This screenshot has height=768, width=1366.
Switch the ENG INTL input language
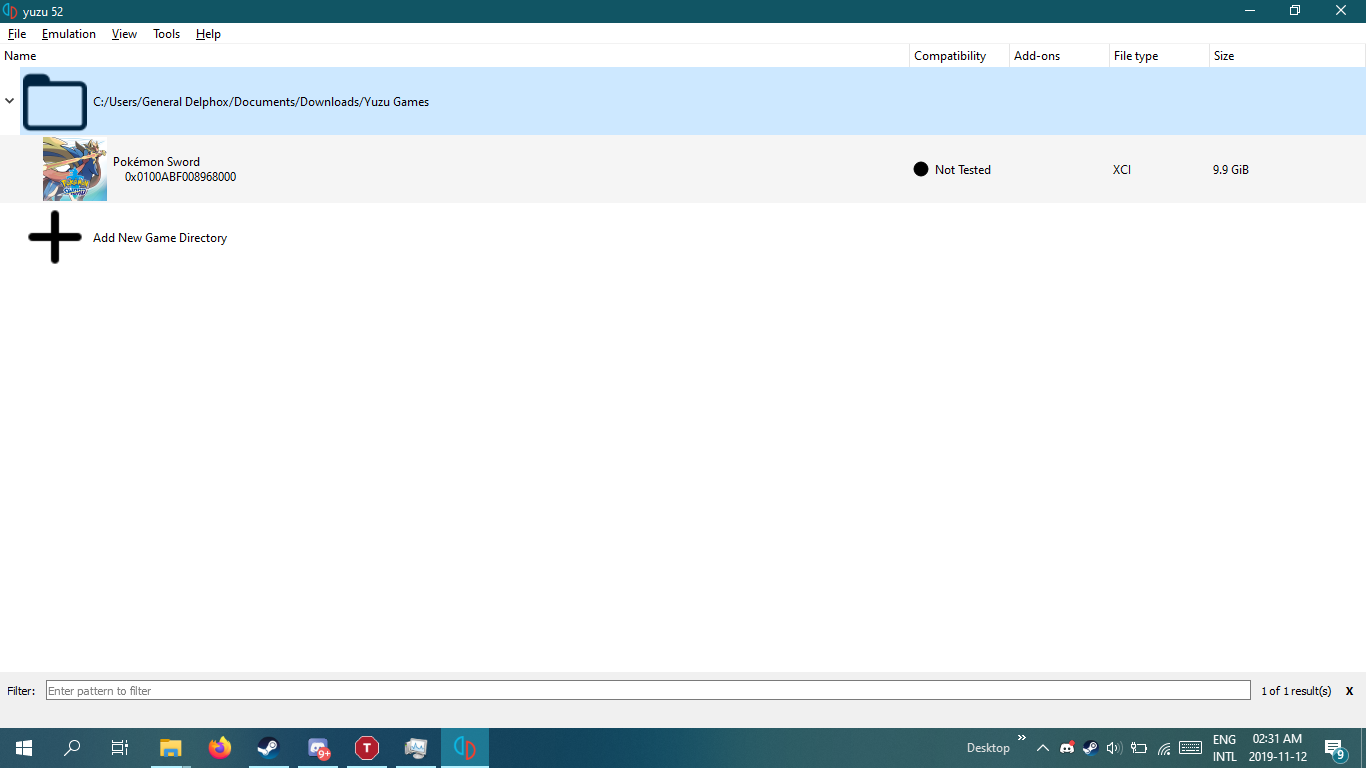click(1225, 748)
